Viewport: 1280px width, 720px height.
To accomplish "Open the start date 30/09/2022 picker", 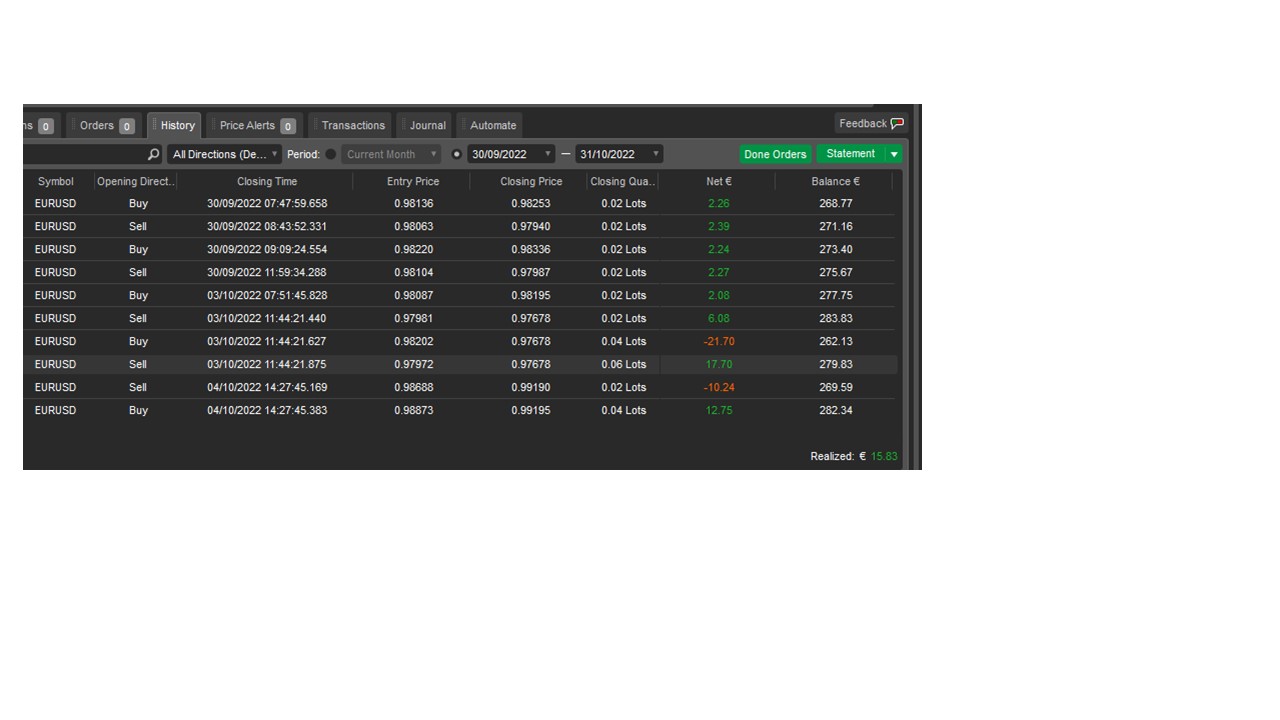I will tap(510, 154).
